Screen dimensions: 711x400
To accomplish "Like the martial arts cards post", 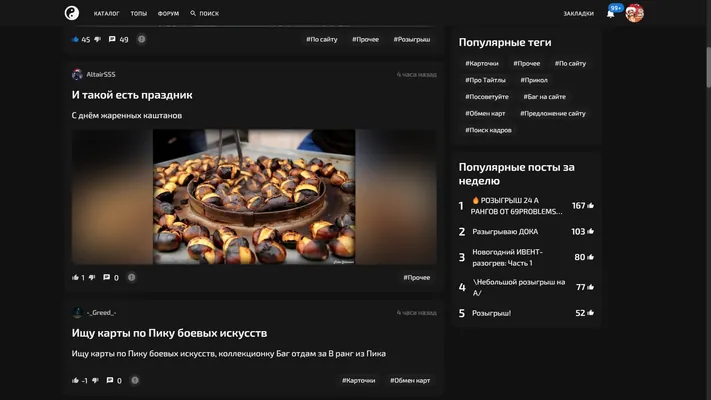I will pos(75,380).
